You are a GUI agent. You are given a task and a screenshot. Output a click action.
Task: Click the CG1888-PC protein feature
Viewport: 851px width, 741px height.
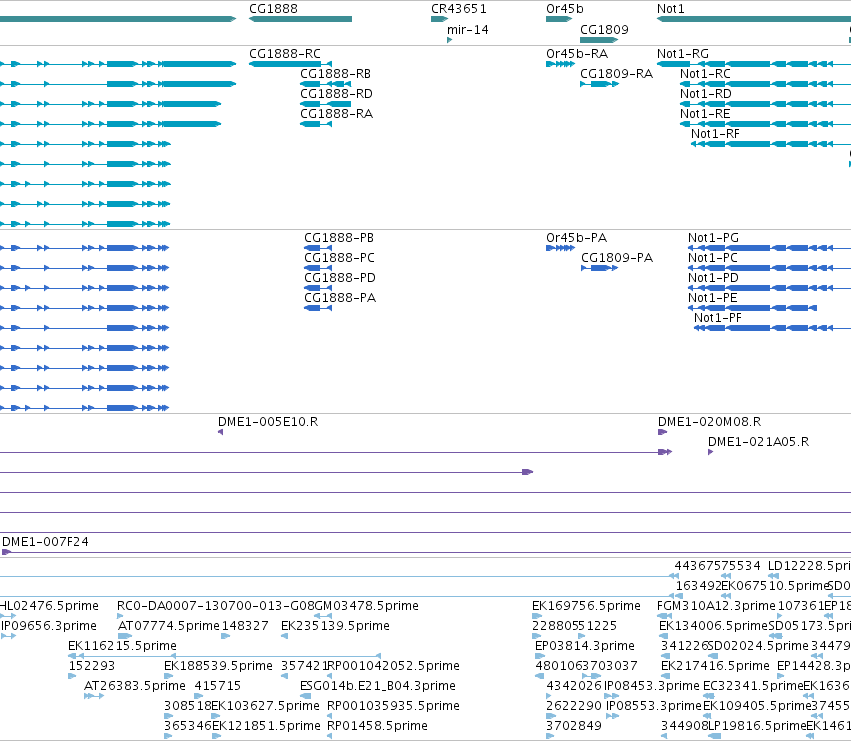click(x=318, y=268)
